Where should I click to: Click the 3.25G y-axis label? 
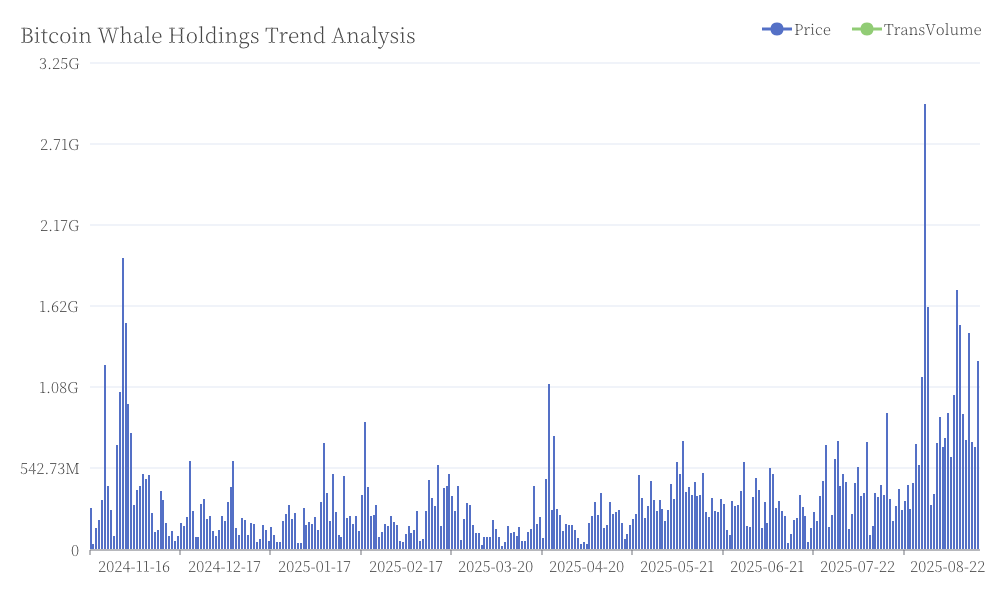59,64
